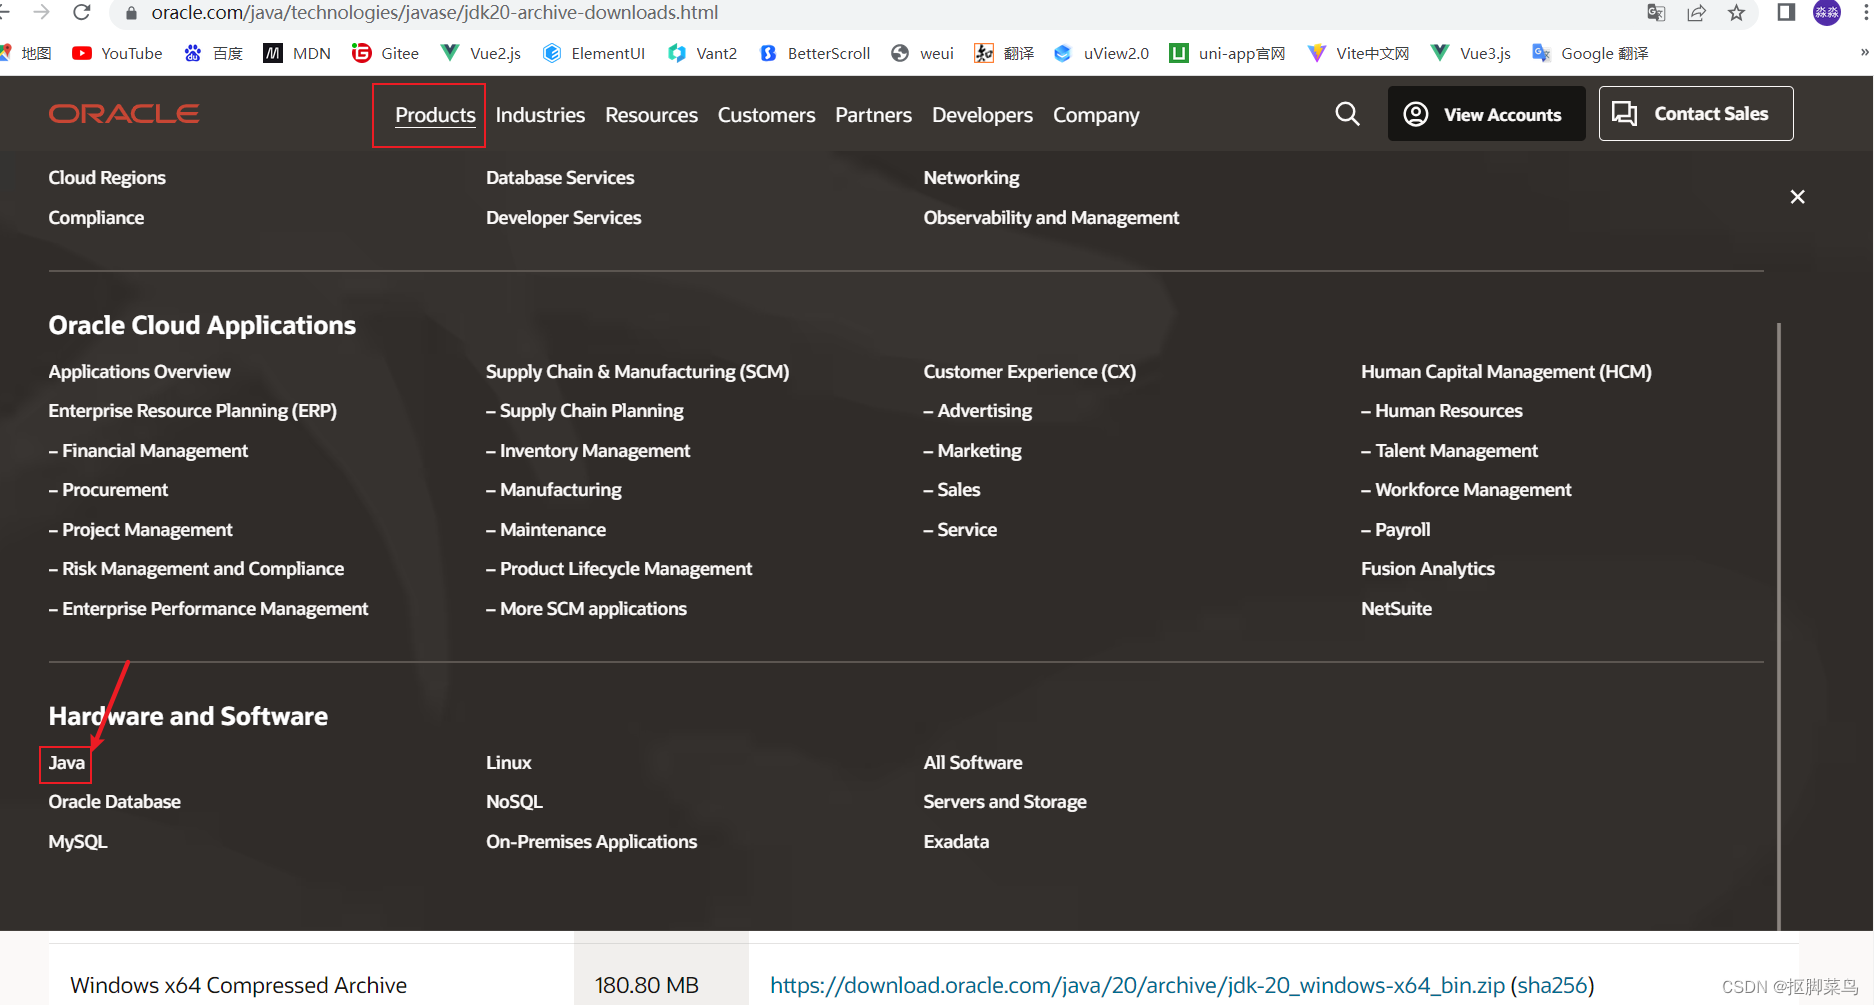Open the Payroll link
Screen dimensions: 1874x1005
pos(1395,530)
